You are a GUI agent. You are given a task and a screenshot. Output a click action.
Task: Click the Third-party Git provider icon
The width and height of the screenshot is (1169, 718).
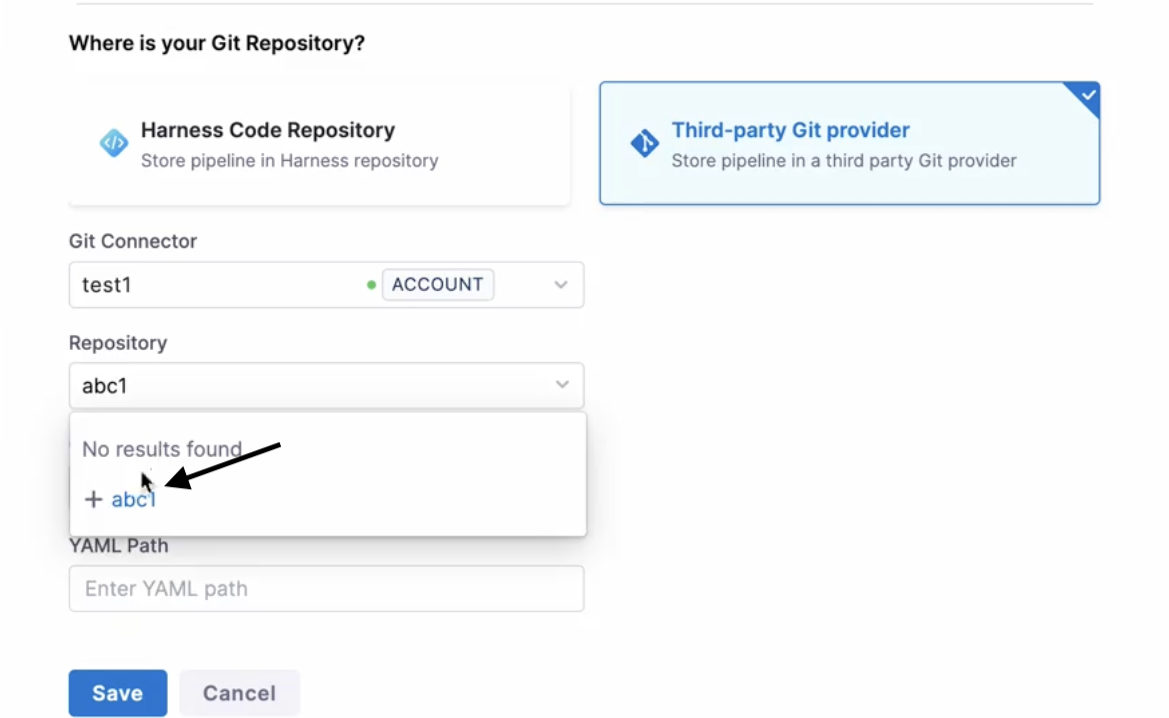click(x=644, y=143)
